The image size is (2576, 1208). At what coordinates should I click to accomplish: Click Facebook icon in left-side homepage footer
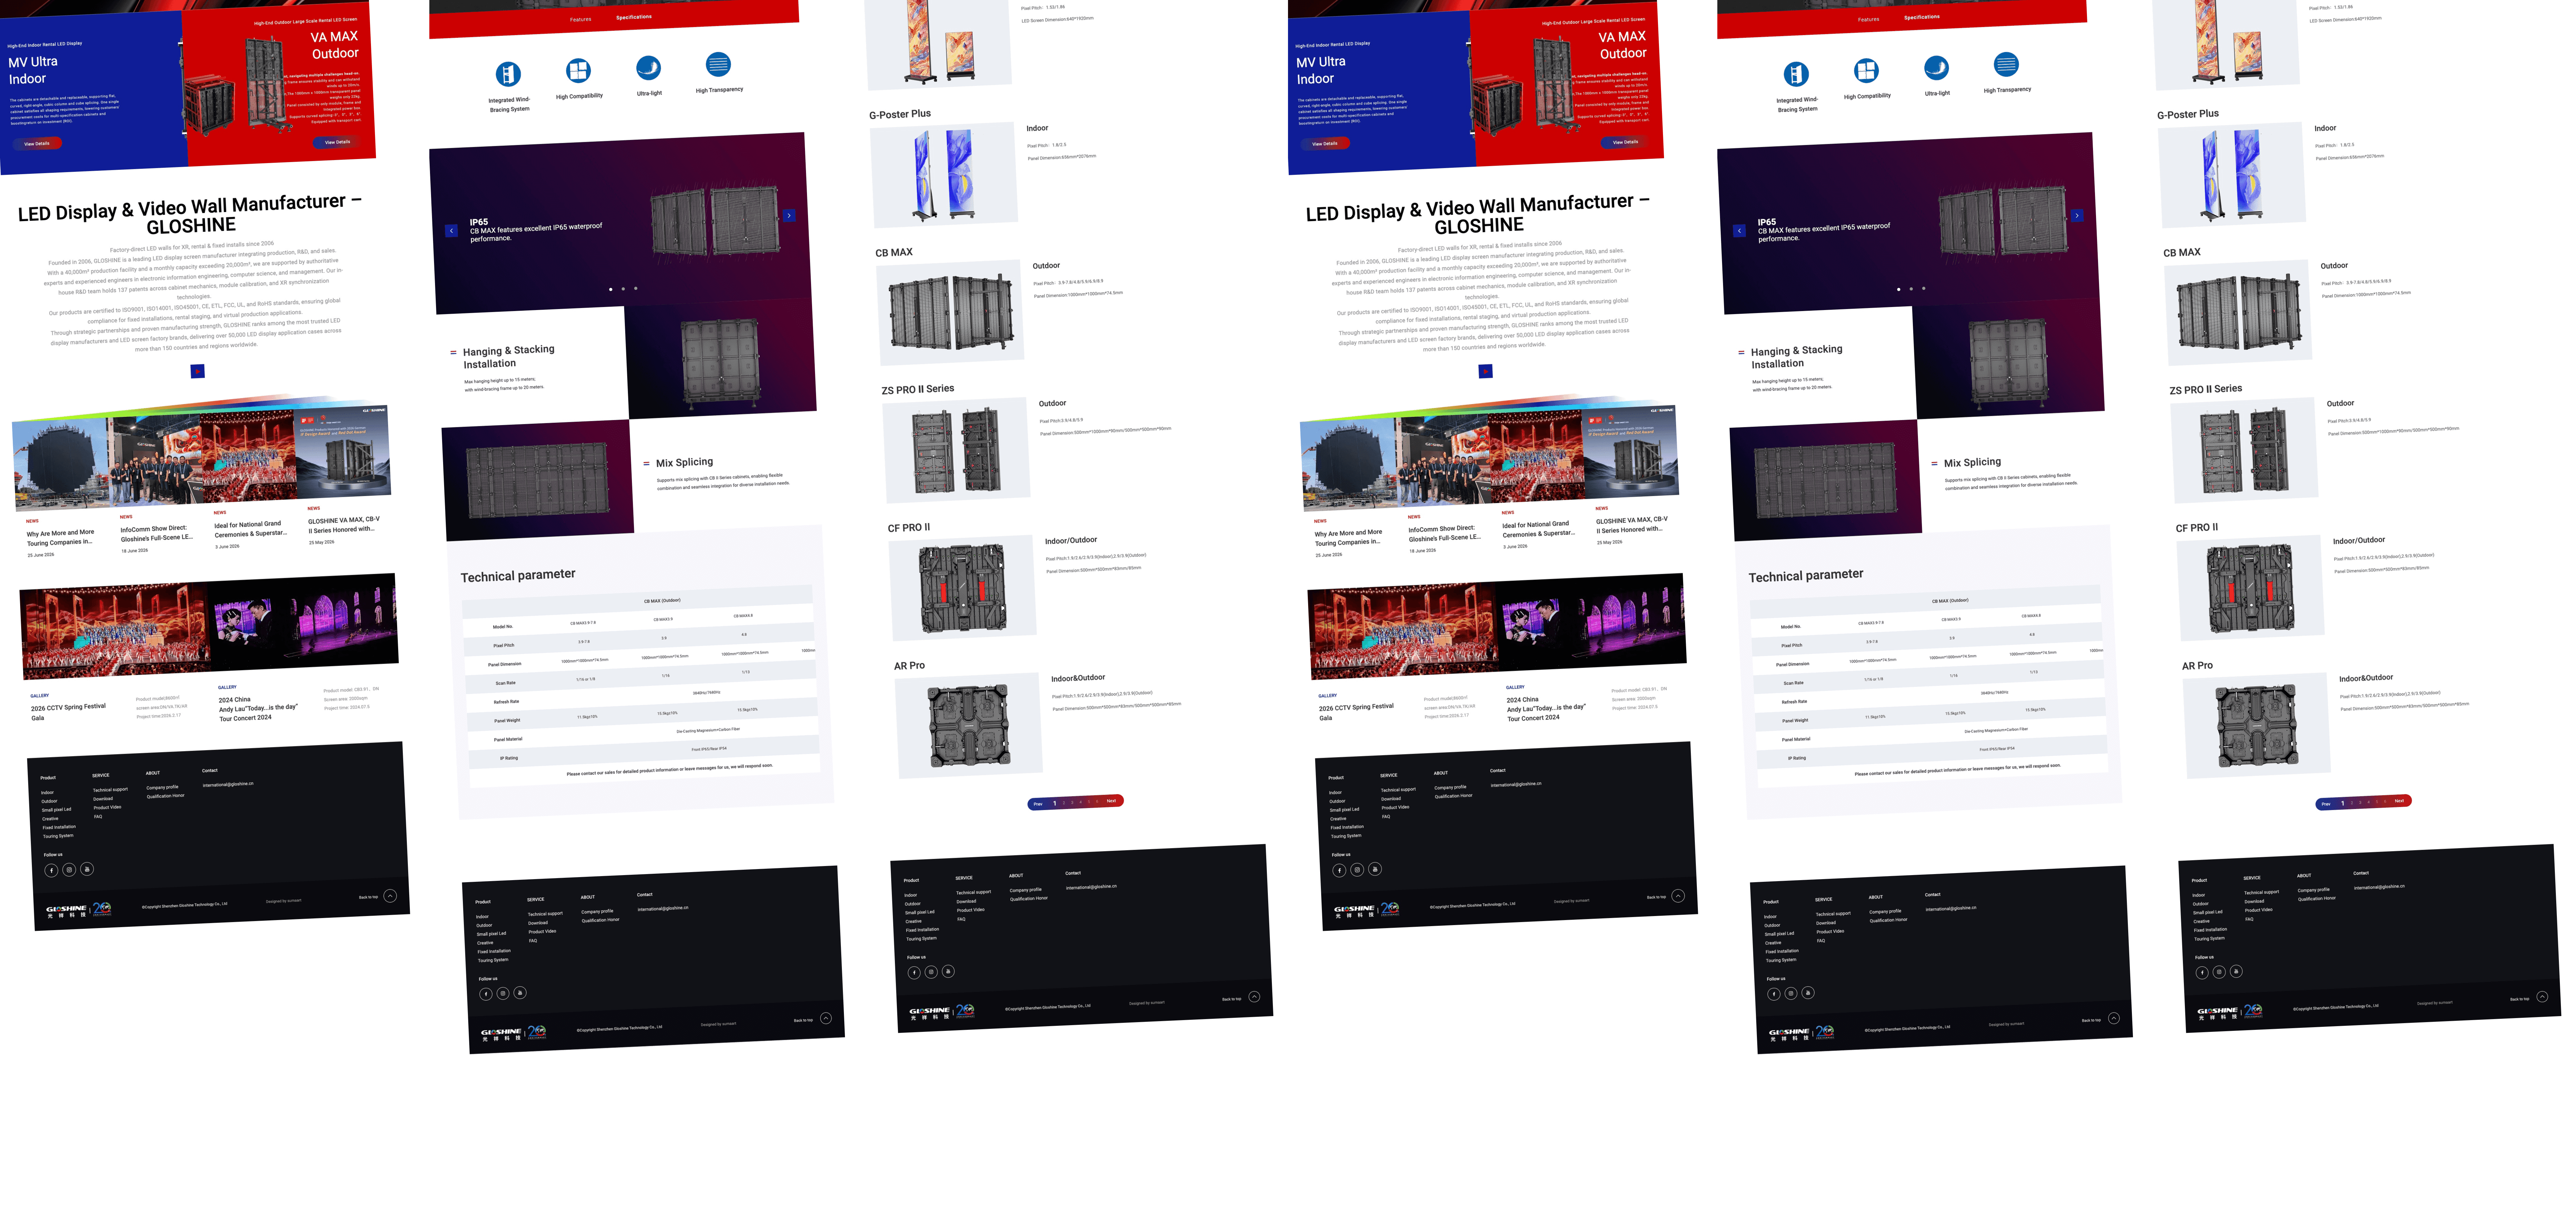51,870
